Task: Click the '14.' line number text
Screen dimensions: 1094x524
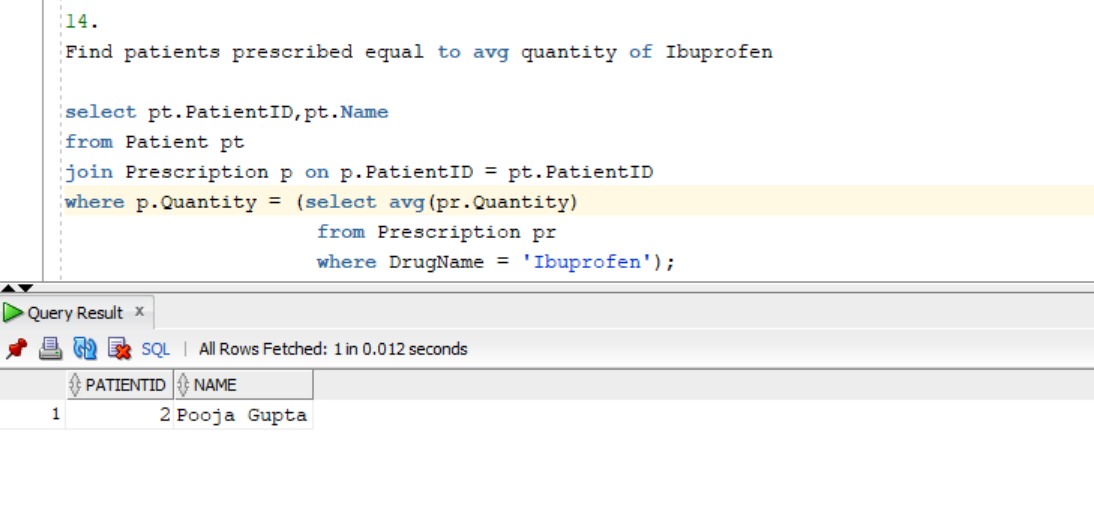Action: [x=82, y=22]
